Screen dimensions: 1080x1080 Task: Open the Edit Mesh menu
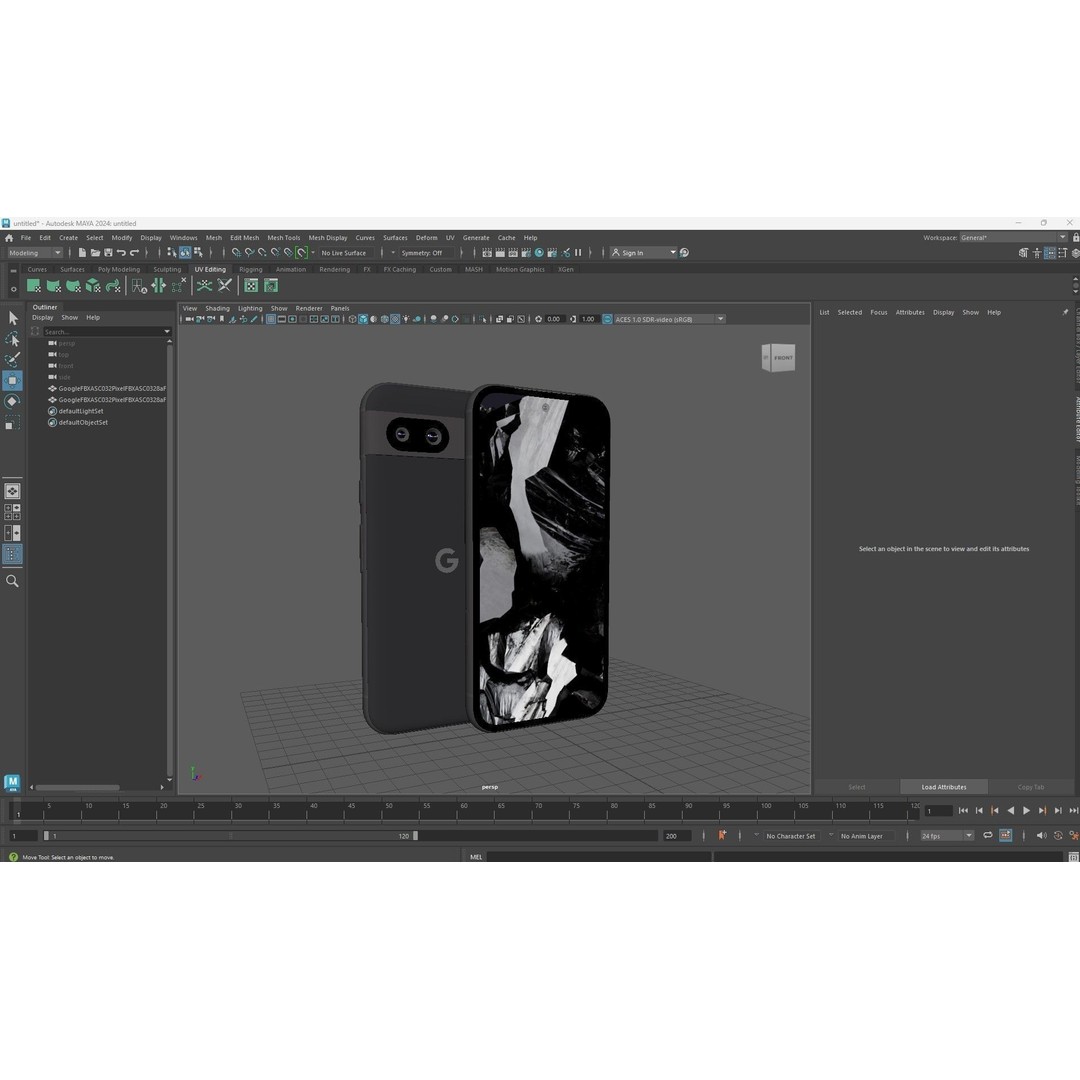click(x=245, y=238)
